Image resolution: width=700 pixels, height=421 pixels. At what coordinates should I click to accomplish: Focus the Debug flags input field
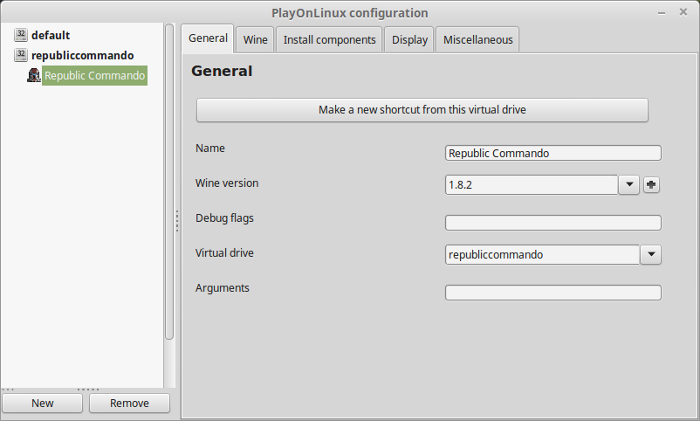coord(553,223)
